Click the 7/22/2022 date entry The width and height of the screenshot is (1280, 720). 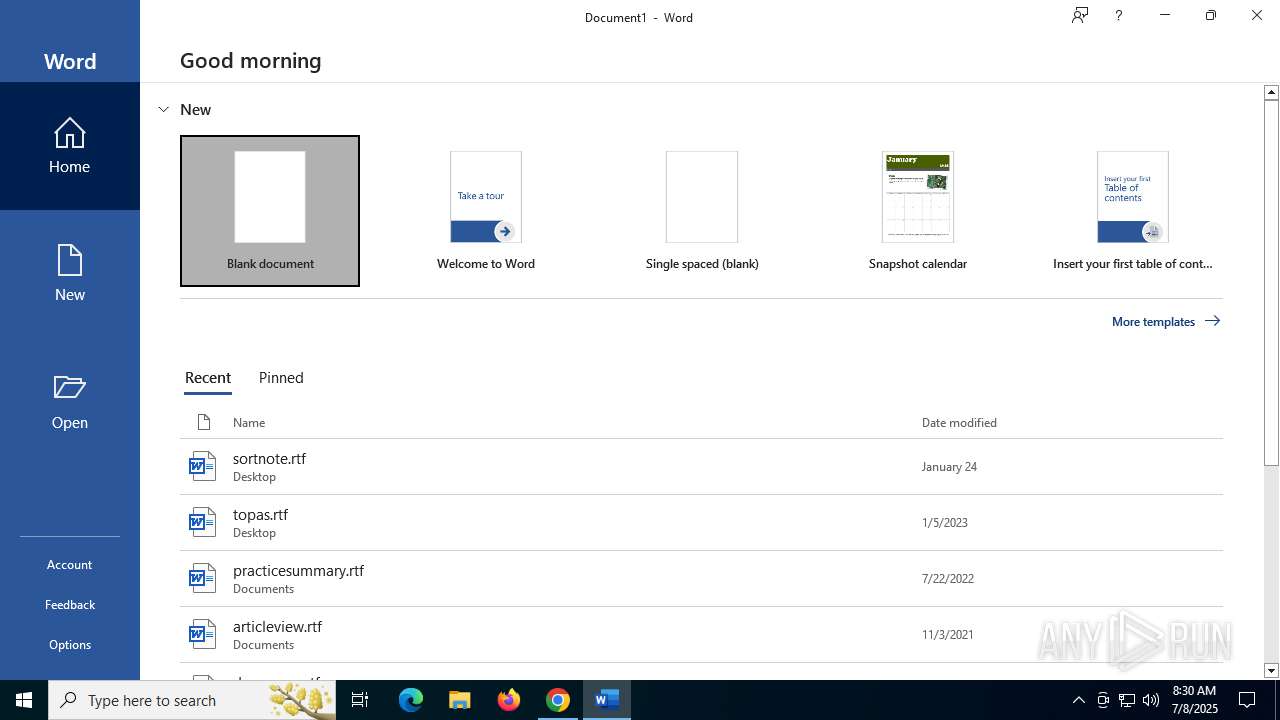[948, 578]
